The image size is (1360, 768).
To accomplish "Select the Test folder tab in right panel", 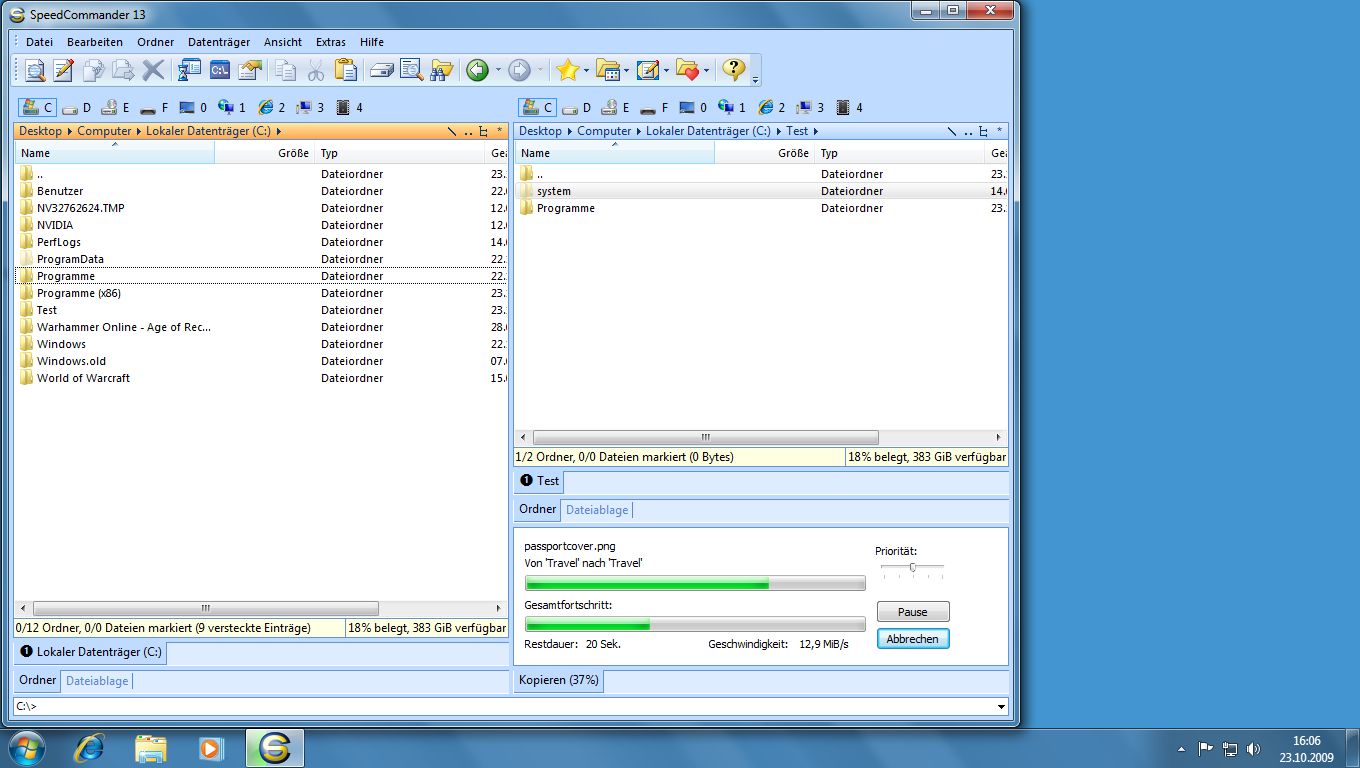I will pos(539,481).
